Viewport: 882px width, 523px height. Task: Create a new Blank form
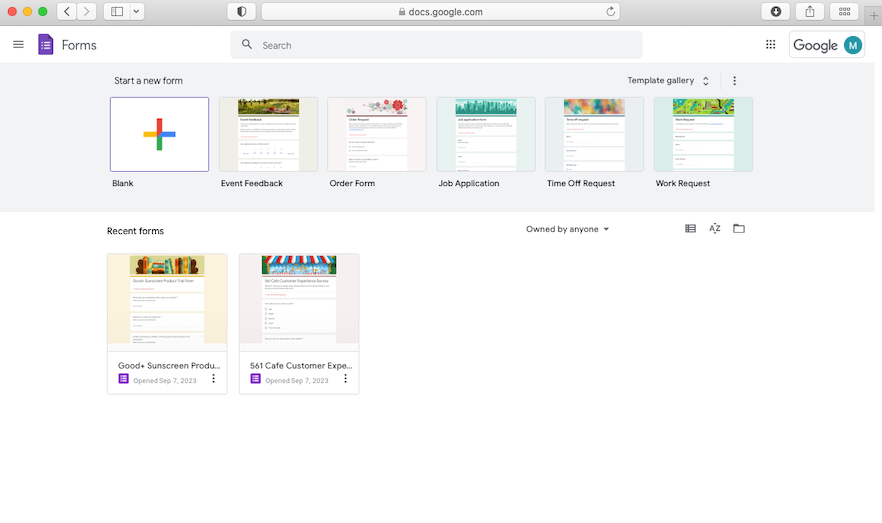(159, 134)
